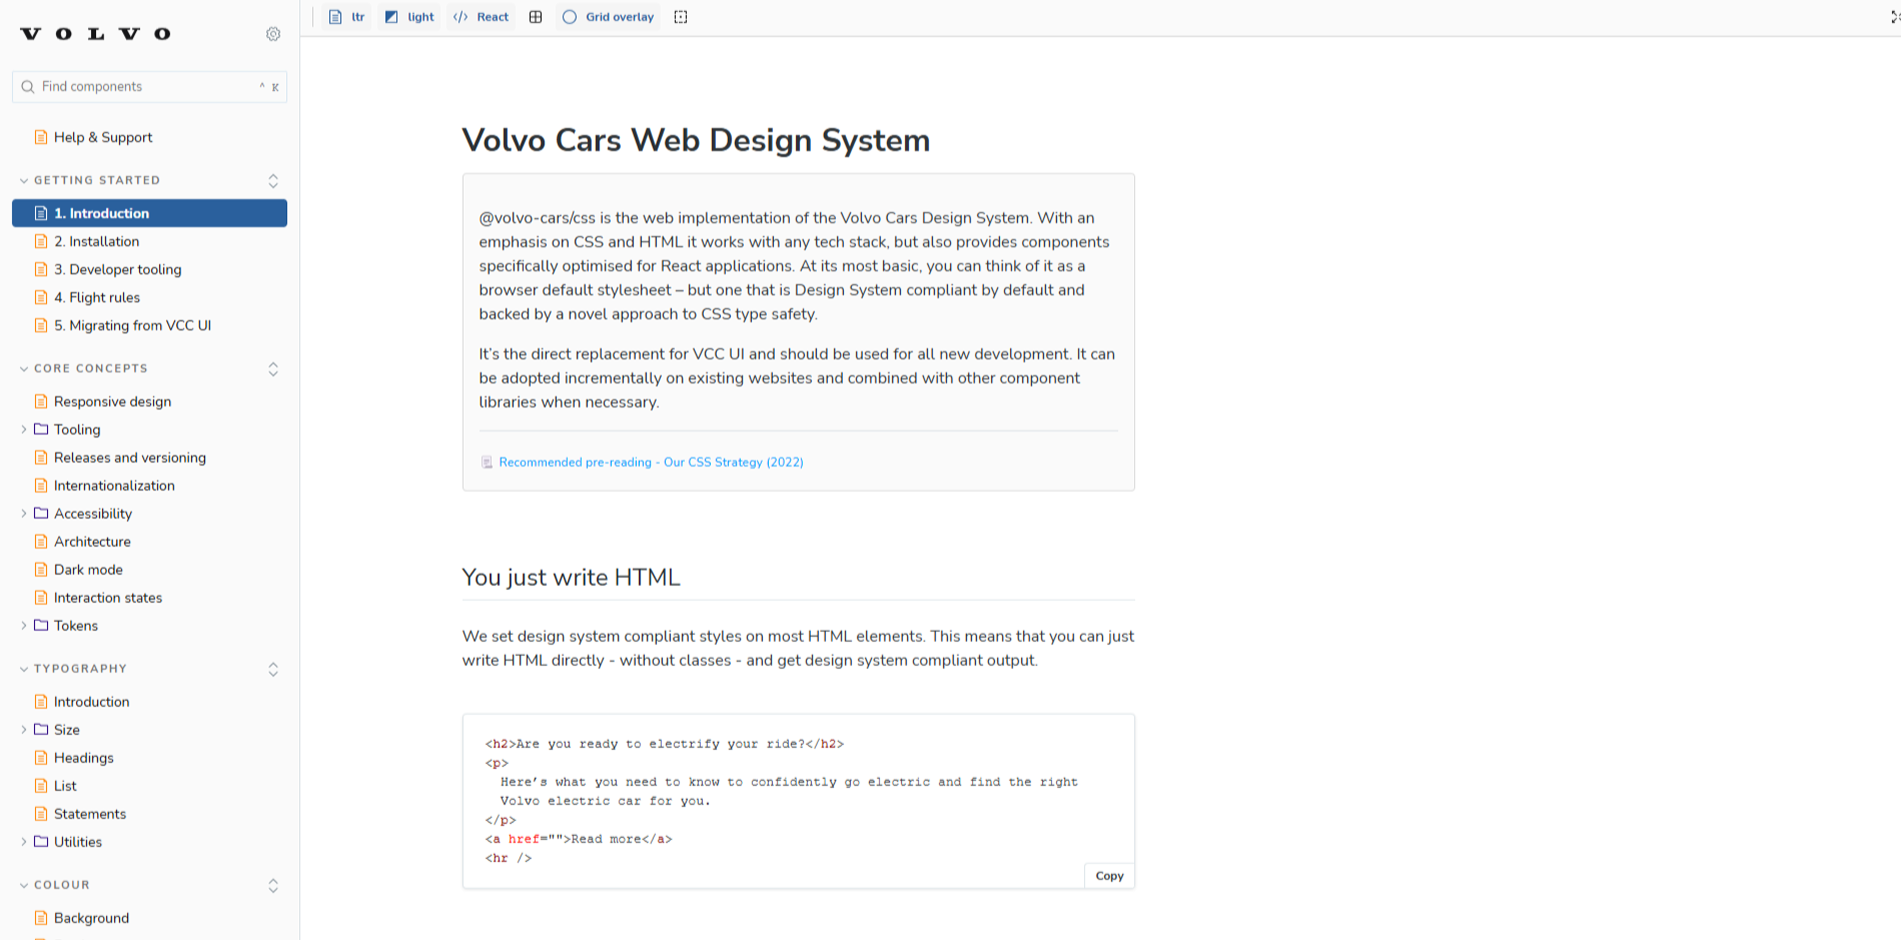Switch the light theme toggle
Viewport: 1901px width, 940px height.
tap(410, 17)
